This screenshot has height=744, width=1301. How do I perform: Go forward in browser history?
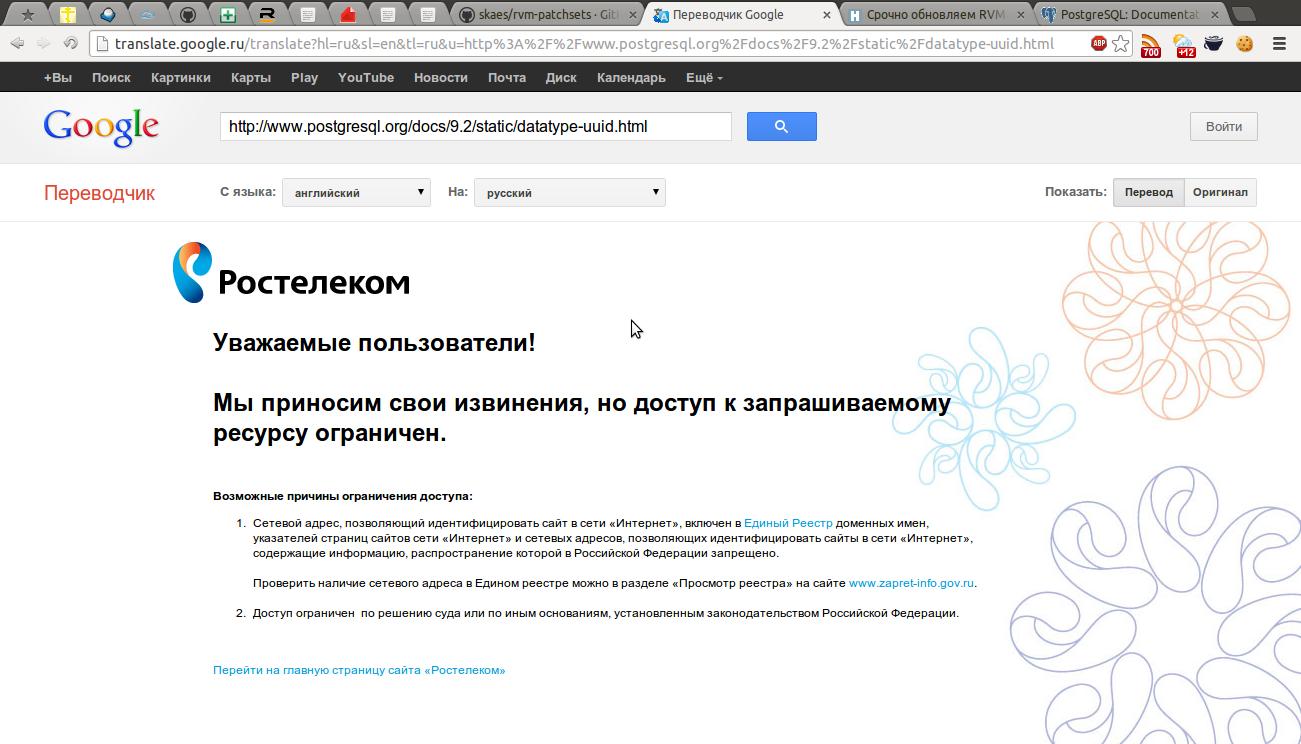pyautogui.click(x=43, y=44)
